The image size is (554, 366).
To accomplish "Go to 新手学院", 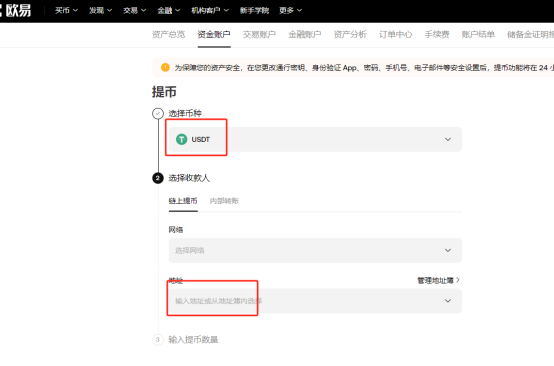I will (x=254, y=11).
